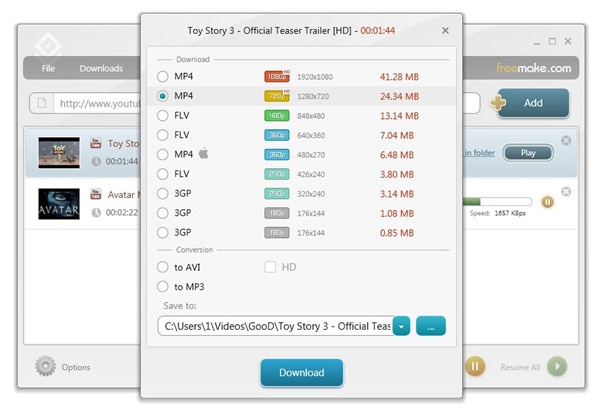Viewport: 600px width, 413px height.
Task: Click the 41.28 MB file size
Action: [399, 77]
